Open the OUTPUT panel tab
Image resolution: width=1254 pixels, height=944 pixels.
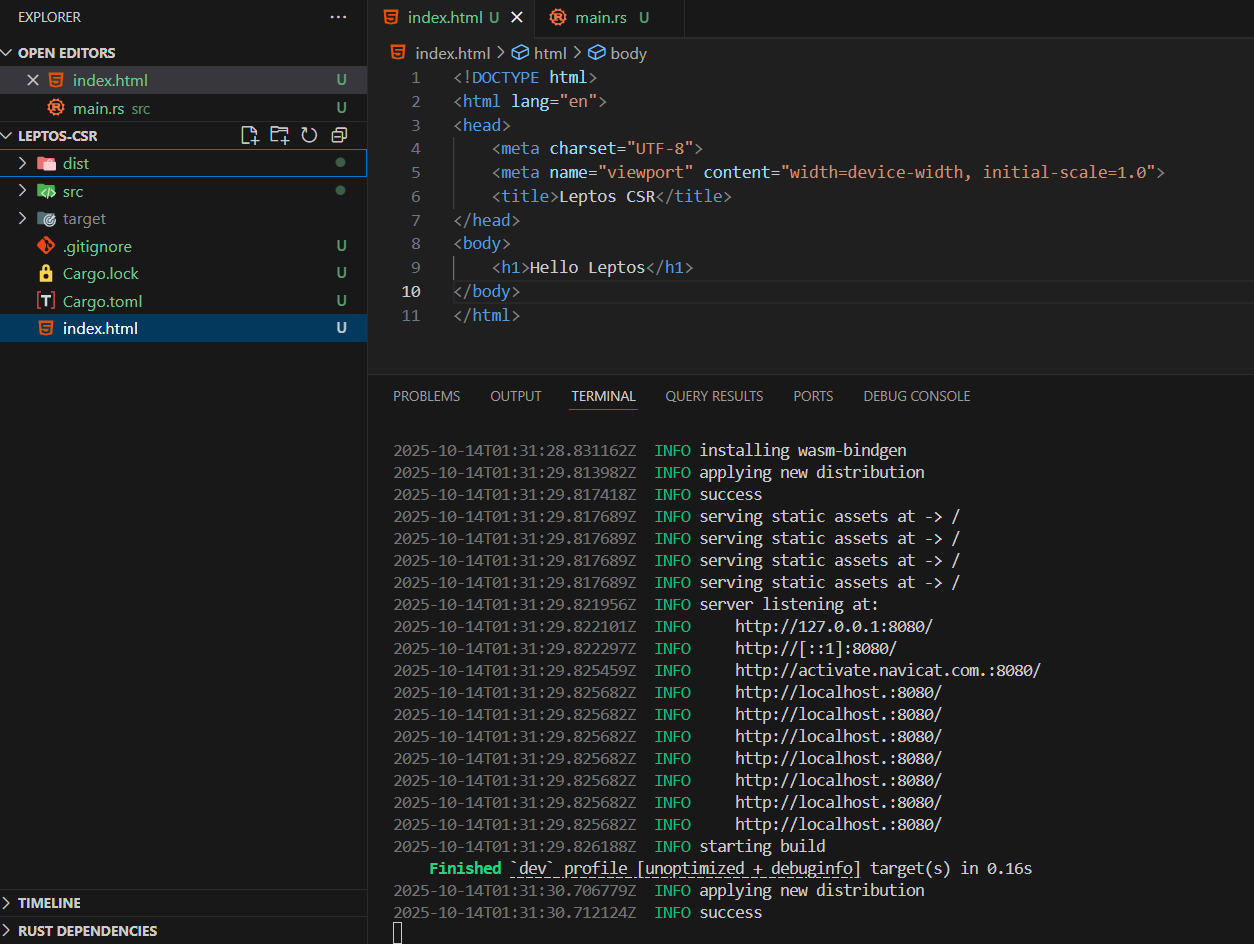pyautogui.click(x=516, y=396)
